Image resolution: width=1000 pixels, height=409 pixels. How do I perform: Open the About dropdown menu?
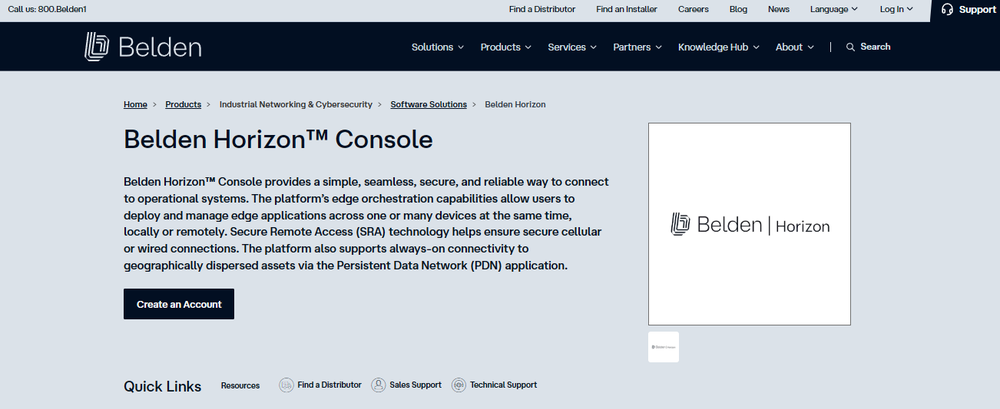click(795, 47)
